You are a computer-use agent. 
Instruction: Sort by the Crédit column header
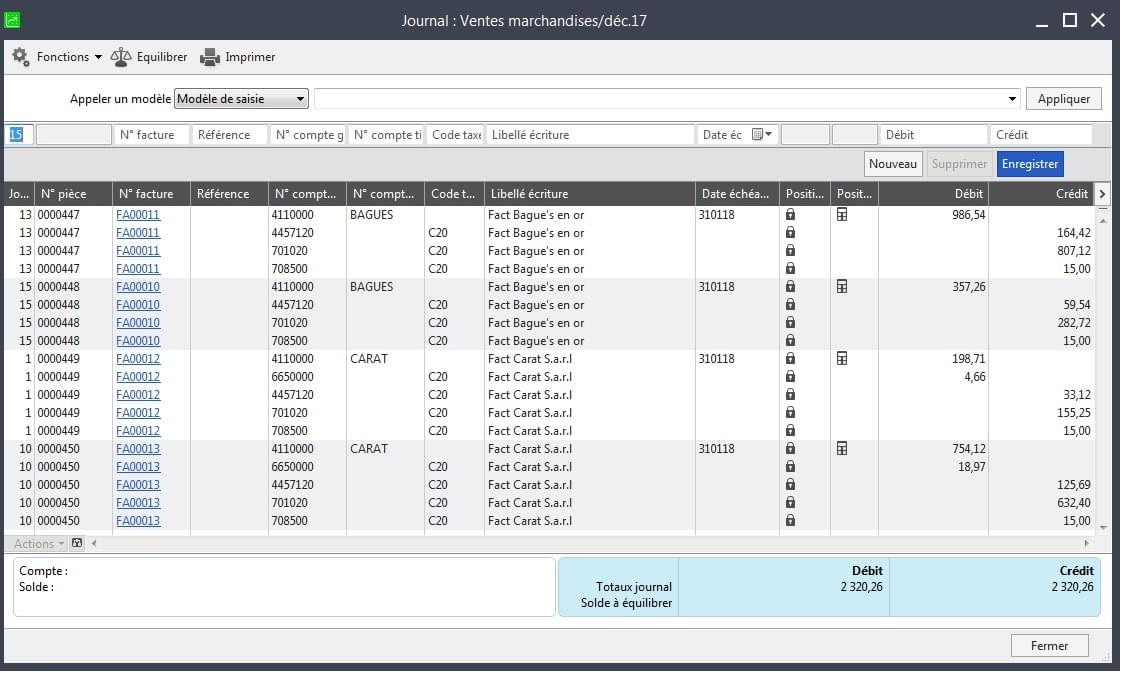pos(1041,194)
